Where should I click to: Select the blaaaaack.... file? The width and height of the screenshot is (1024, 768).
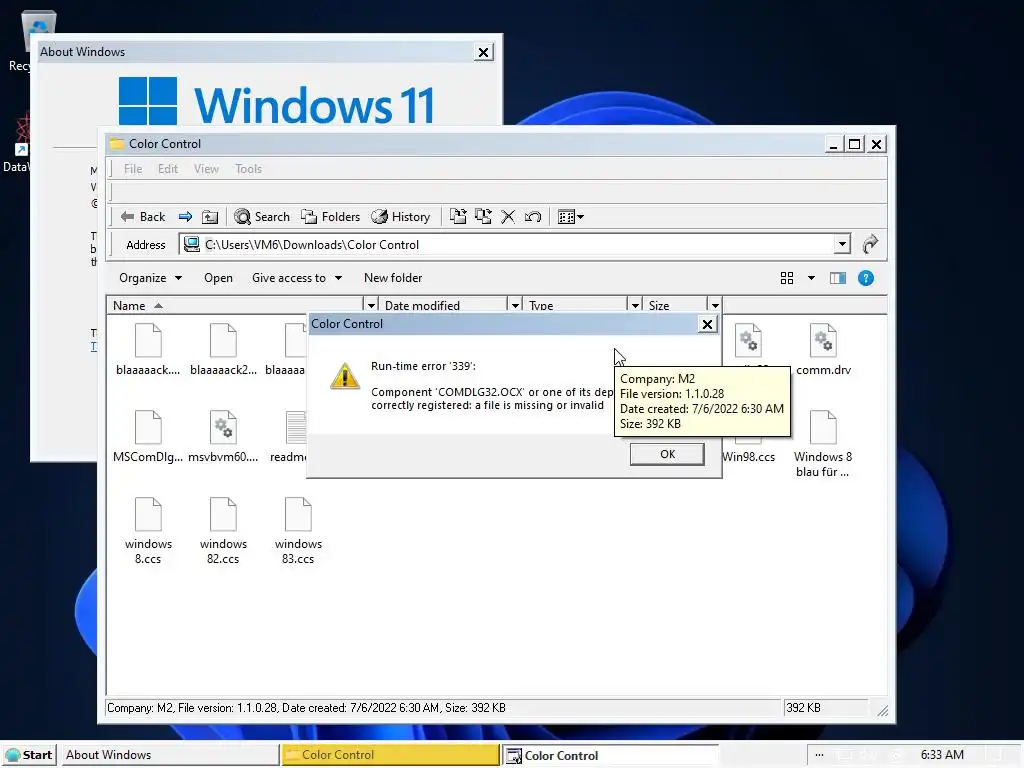148,350
